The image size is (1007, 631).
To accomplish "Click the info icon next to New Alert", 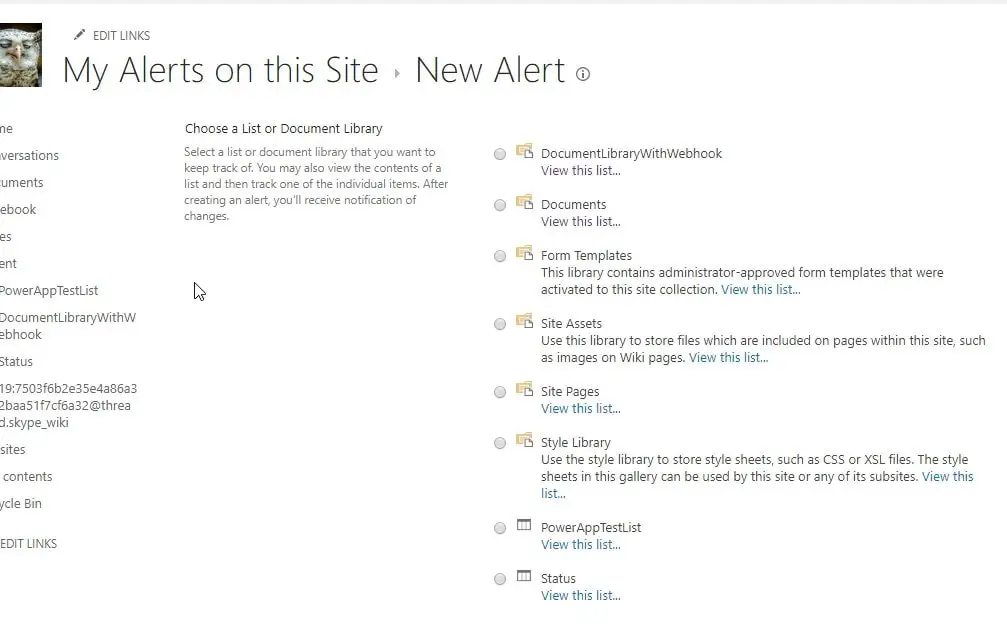I will 583,74.
